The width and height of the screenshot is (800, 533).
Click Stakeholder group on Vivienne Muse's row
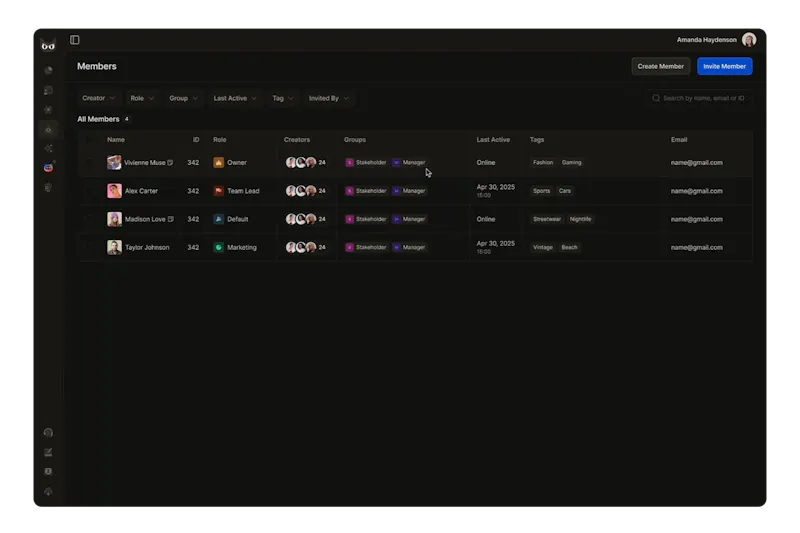[x=366, y=163]
